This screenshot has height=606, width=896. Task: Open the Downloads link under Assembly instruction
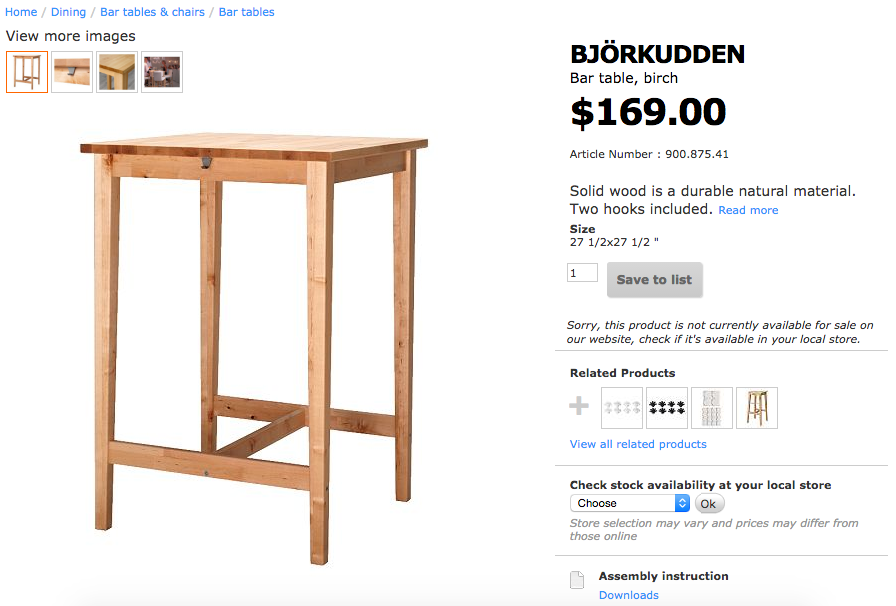(x=628, y=595)
